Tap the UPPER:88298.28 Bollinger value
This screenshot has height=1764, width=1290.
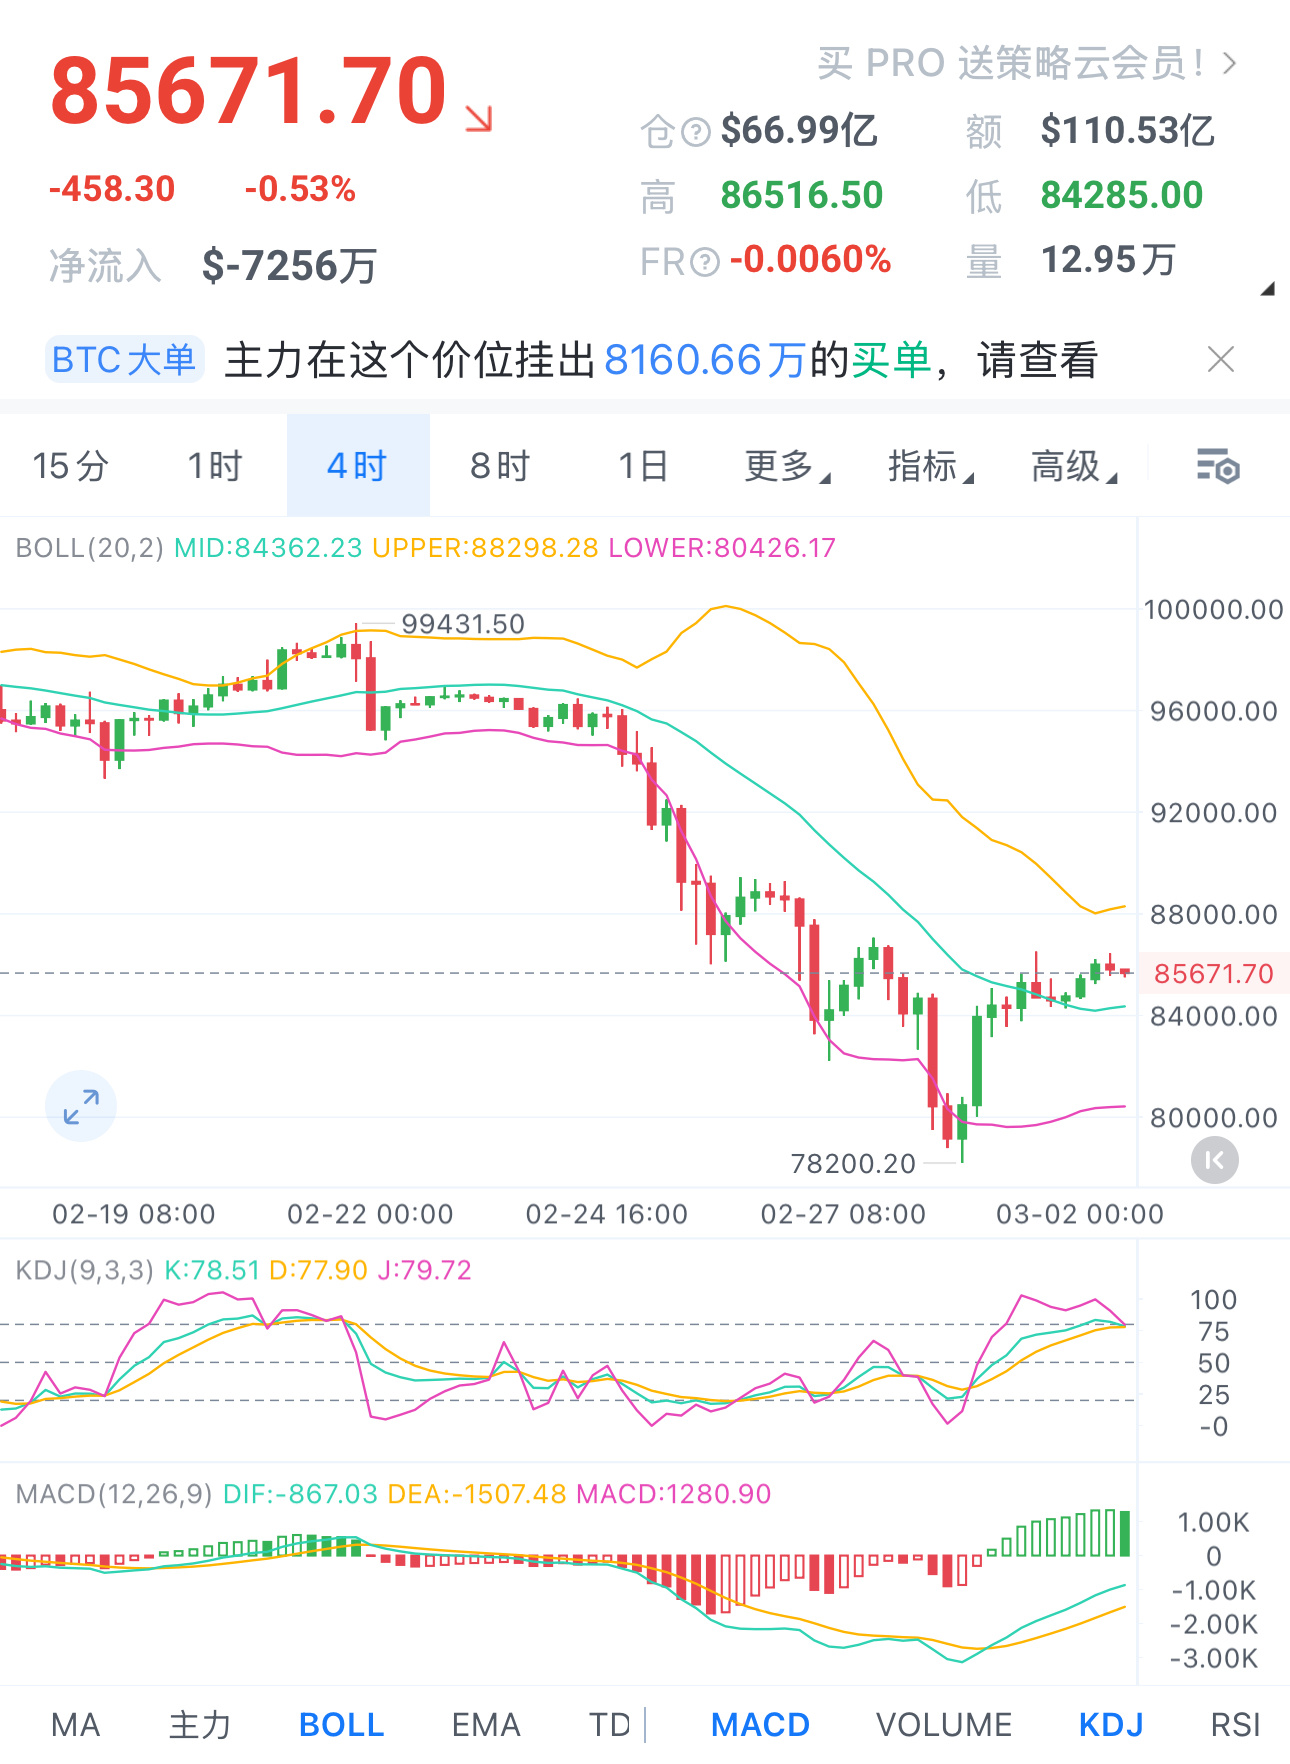[485, 548]
